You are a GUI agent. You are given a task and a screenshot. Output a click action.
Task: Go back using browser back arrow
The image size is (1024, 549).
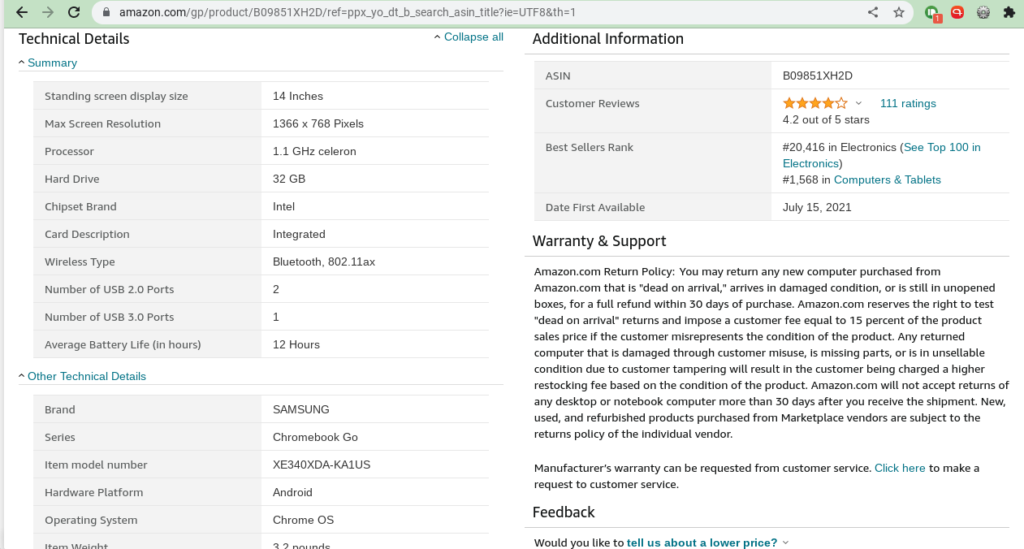pos(22,12)
